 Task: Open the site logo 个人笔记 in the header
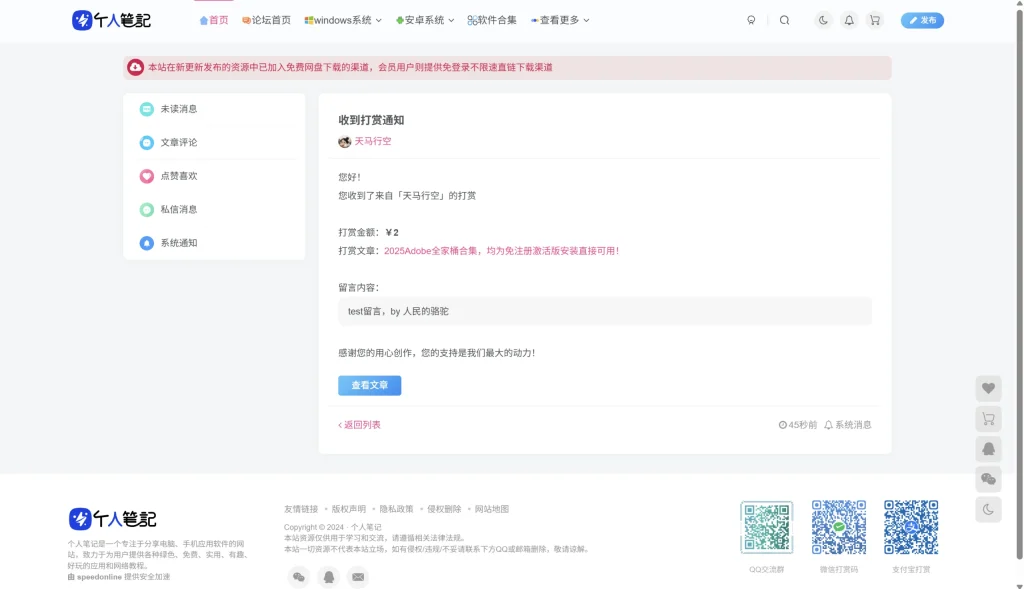click(110, 19)
